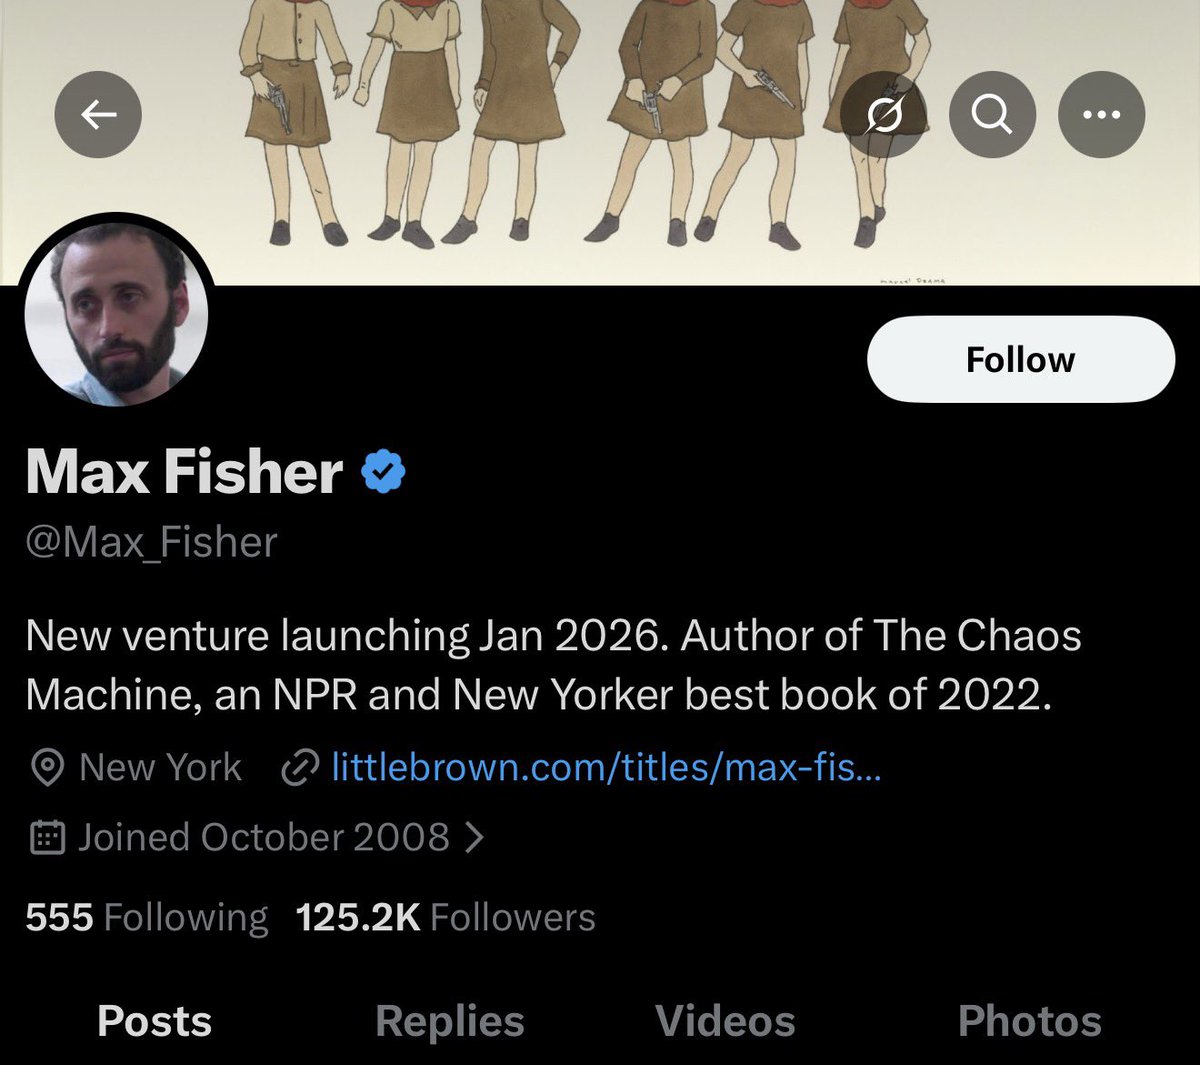Tap the back arrow icon
1200x1065 pixels.
[x=98, y=115]
